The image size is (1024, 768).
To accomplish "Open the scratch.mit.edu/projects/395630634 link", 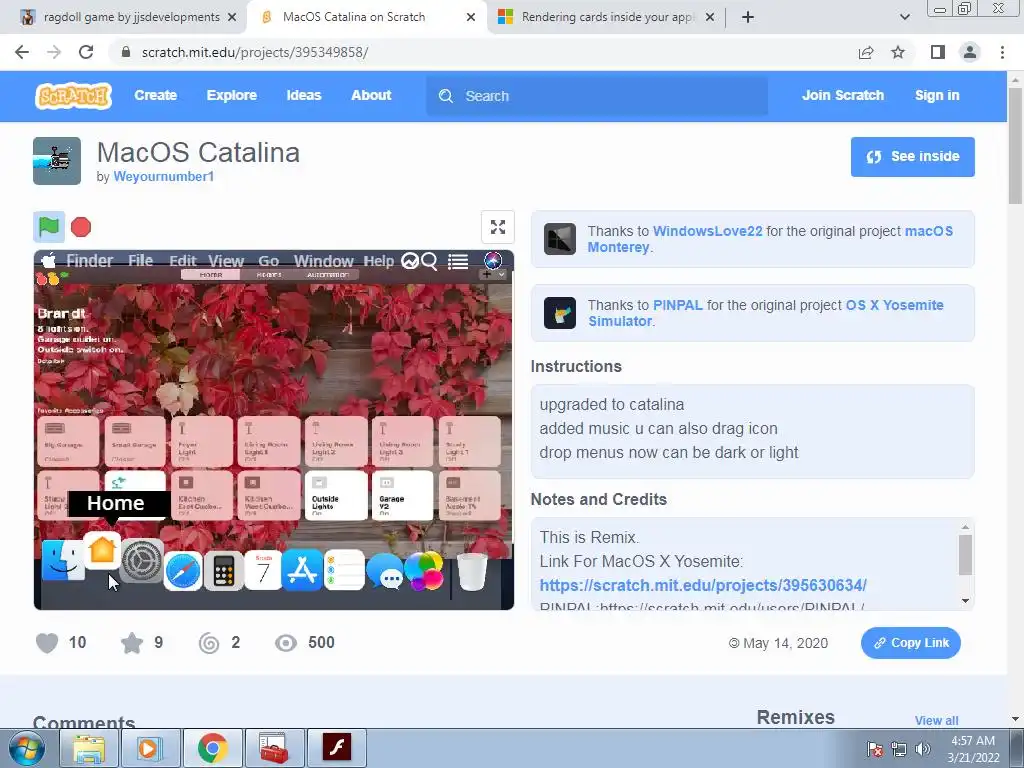I will [x=703, y=585].
